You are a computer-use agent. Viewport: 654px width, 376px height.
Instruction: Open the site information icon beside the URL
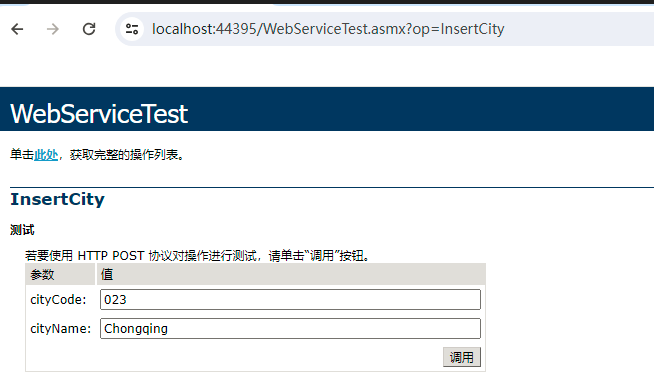pyautogui.click(x=132, y=29)
